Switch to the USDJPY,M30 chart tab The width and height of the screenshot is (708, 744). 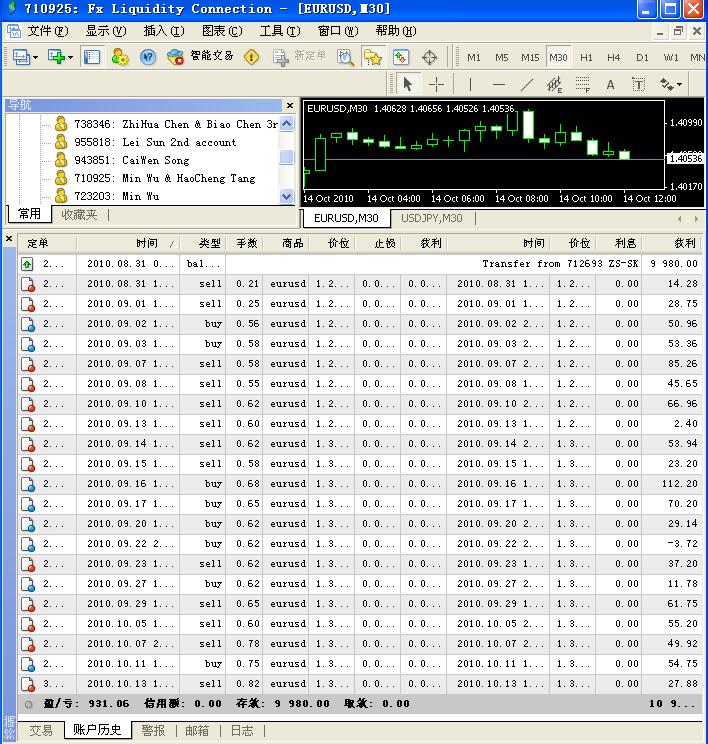click(x=431, y=218)
